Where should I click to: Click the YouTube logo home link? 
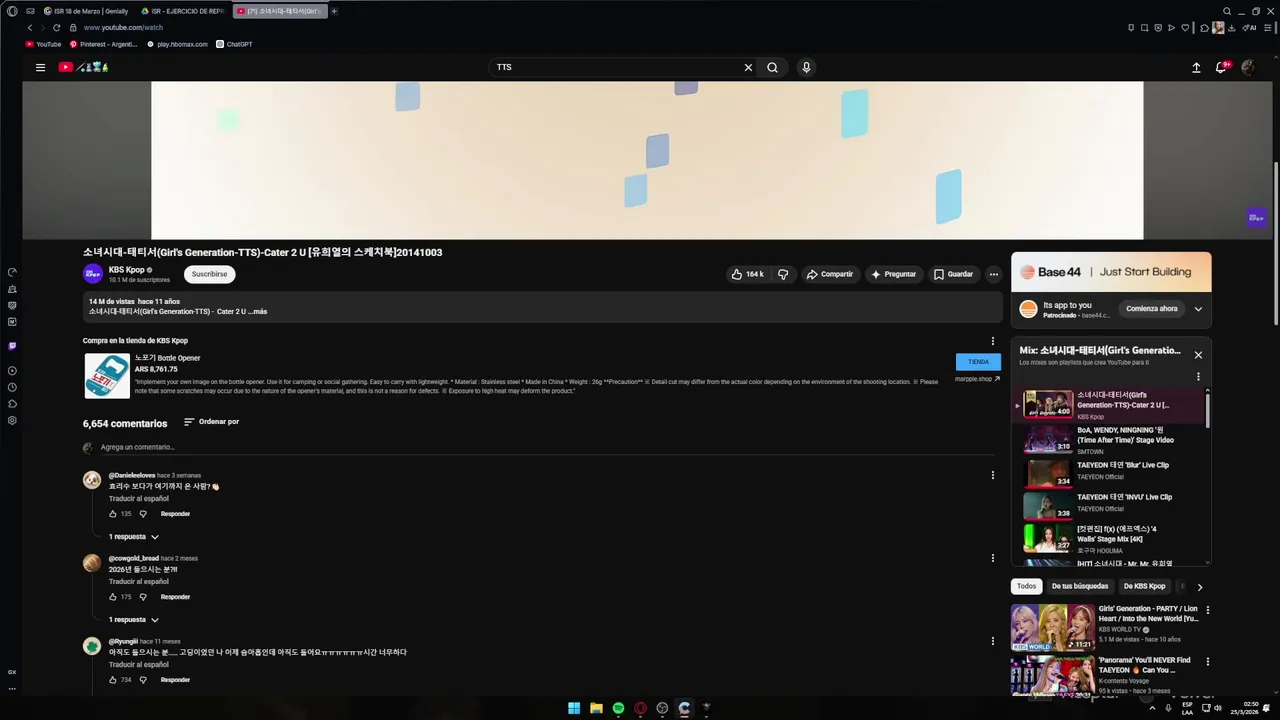coord(83,67)
